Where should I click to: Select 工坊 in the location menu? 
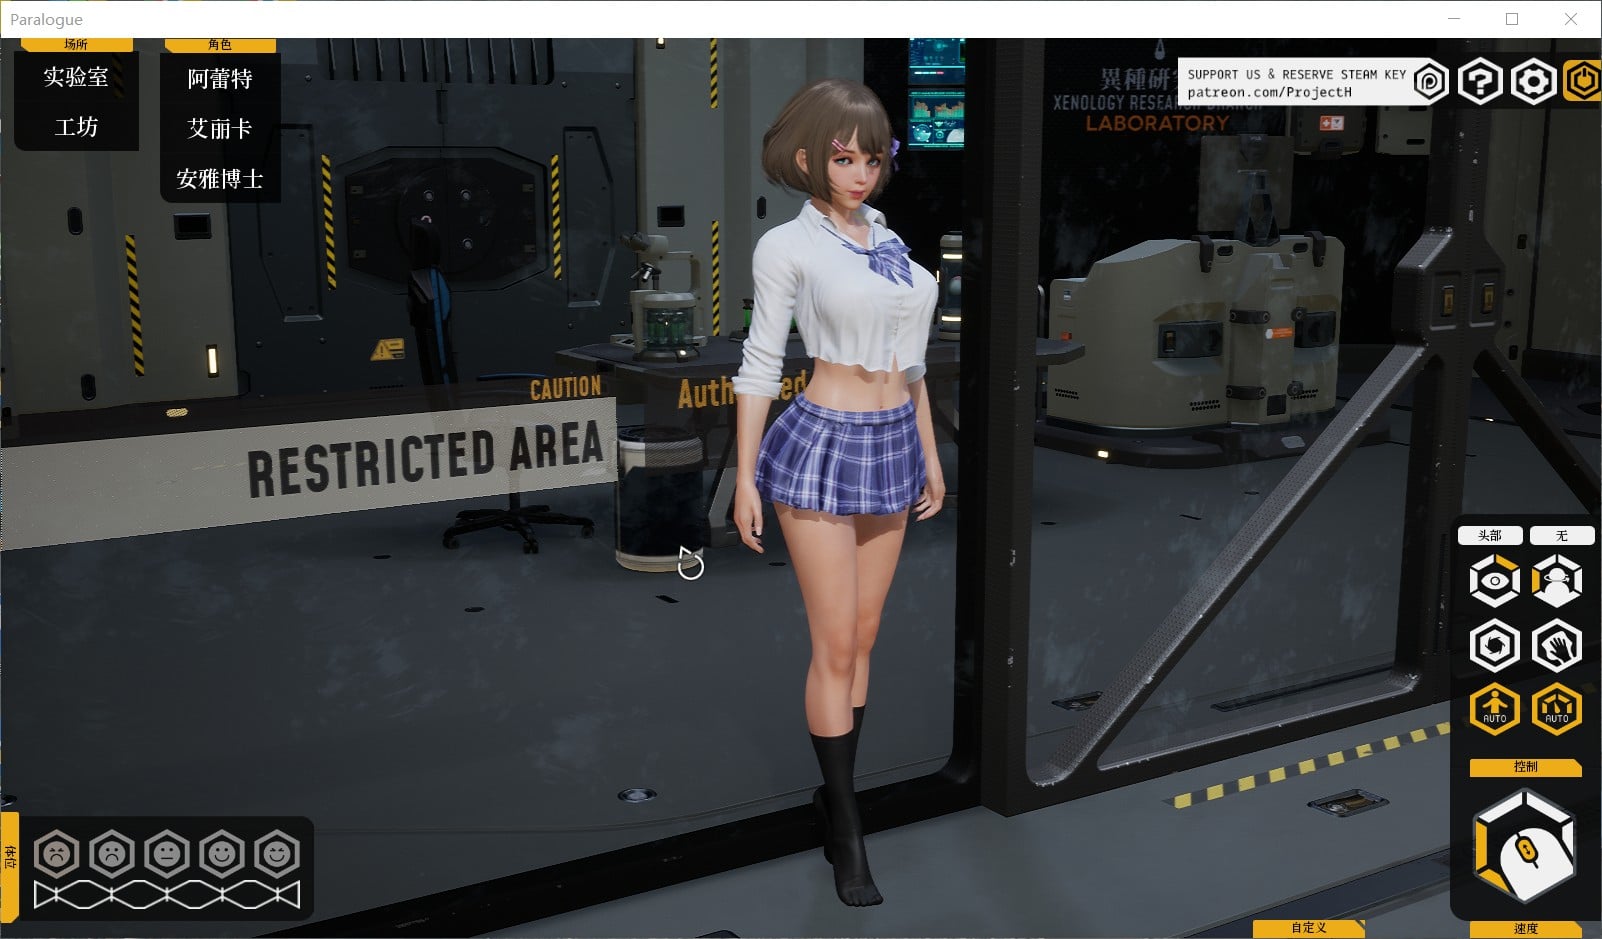coord(76,127)
